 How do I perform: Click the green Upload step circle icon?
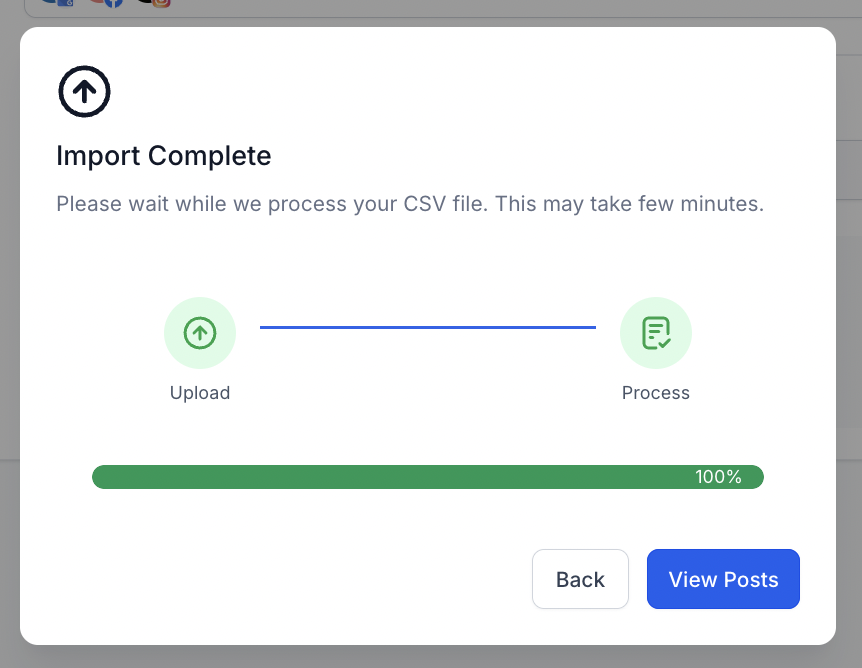pos(200,333)
